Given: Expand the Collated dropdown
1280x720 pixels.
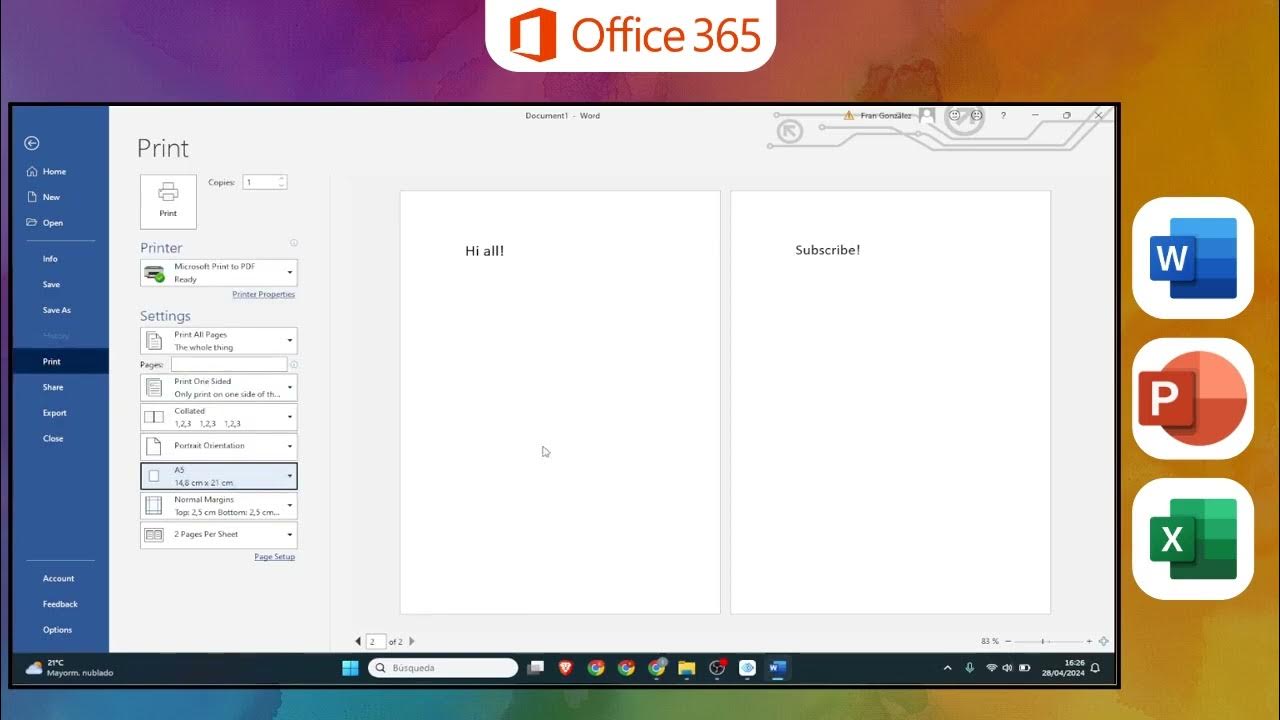Looking at the screenshot, I should click(219, 417).
